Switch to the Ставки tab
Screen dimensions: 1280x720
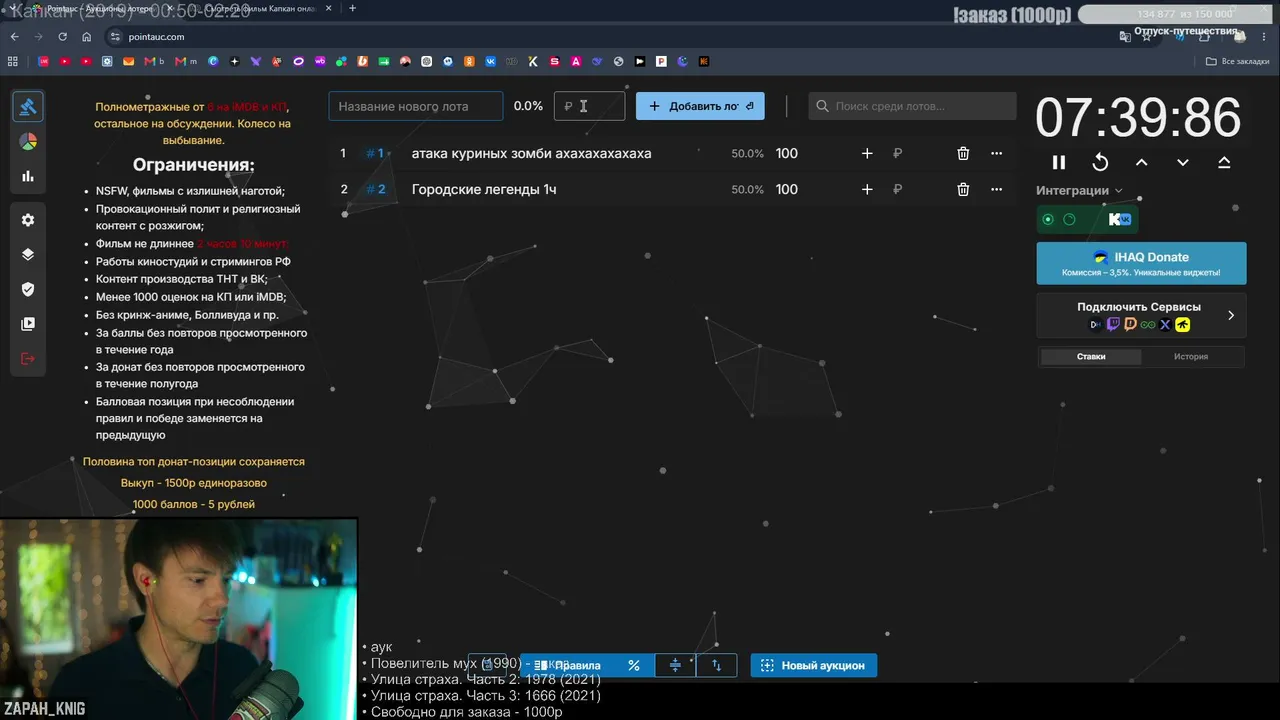click(x=1091, y=356)
